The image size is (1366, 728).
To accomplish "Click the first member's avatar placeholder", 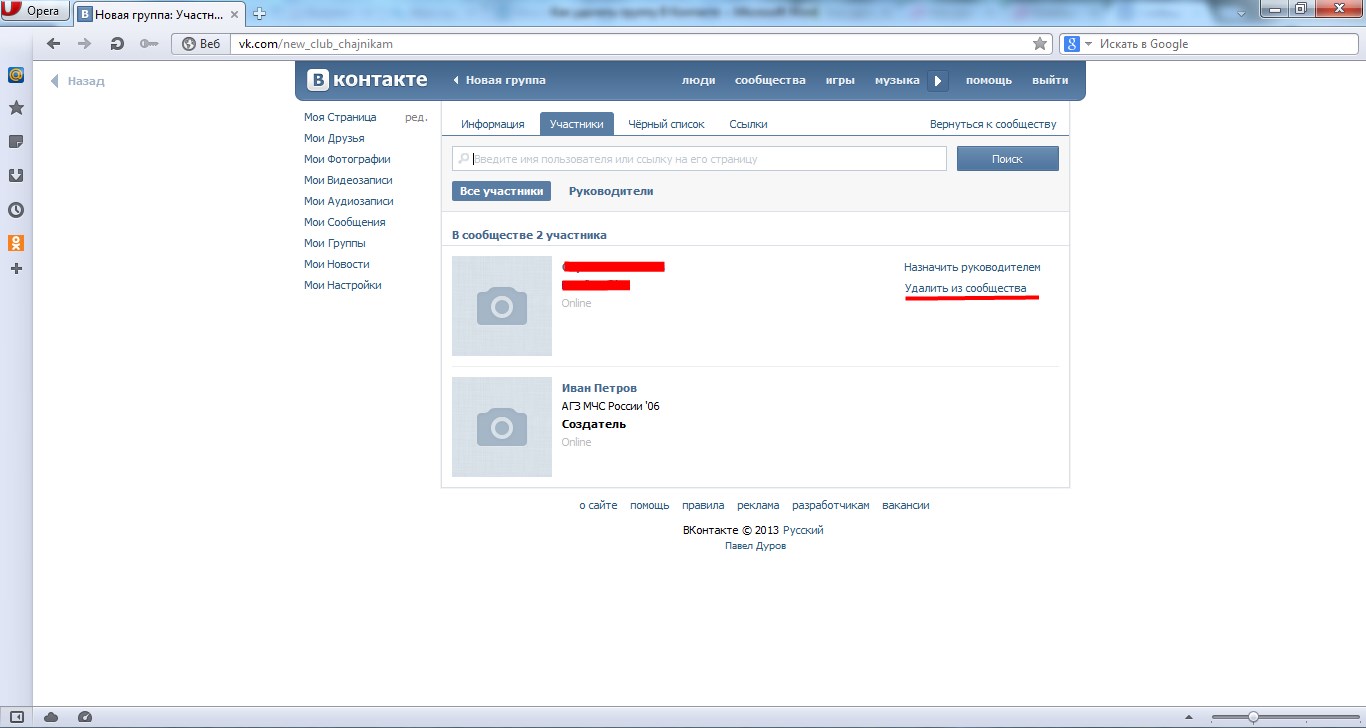I will 502,306.
